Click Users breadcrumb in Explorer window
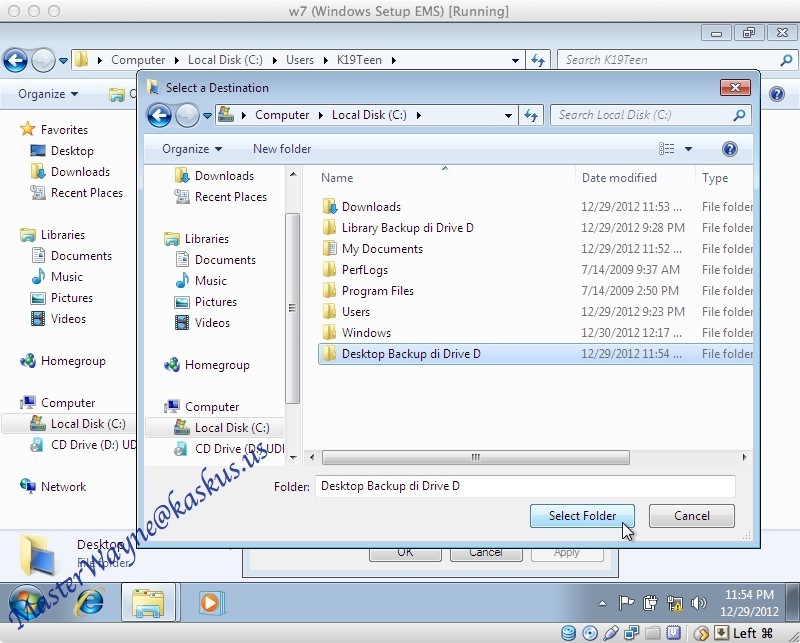Image resolution: width=800 pixels, height=643 pixels. coord(299,60)
